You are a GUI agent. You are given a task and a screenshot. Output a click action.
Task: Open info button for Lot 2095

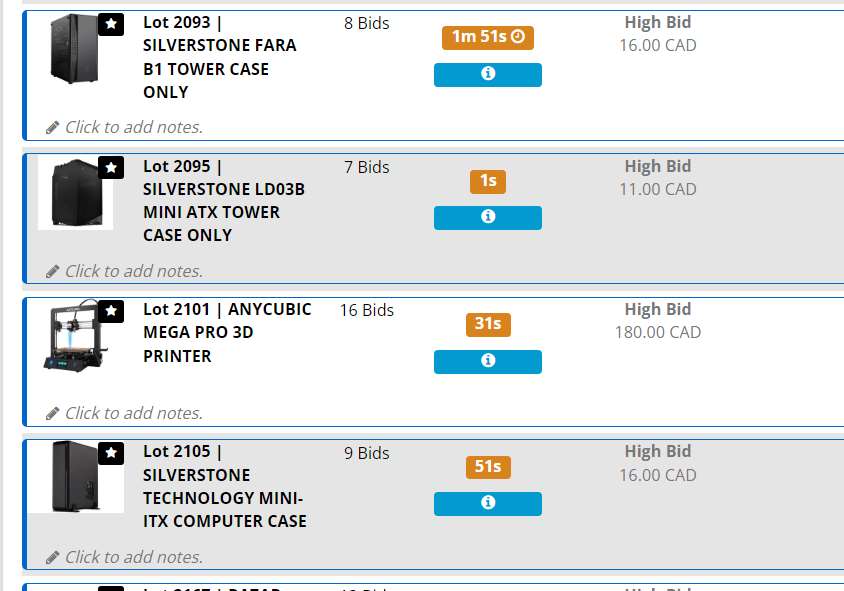pyautogui.click(x=488, y=218)
